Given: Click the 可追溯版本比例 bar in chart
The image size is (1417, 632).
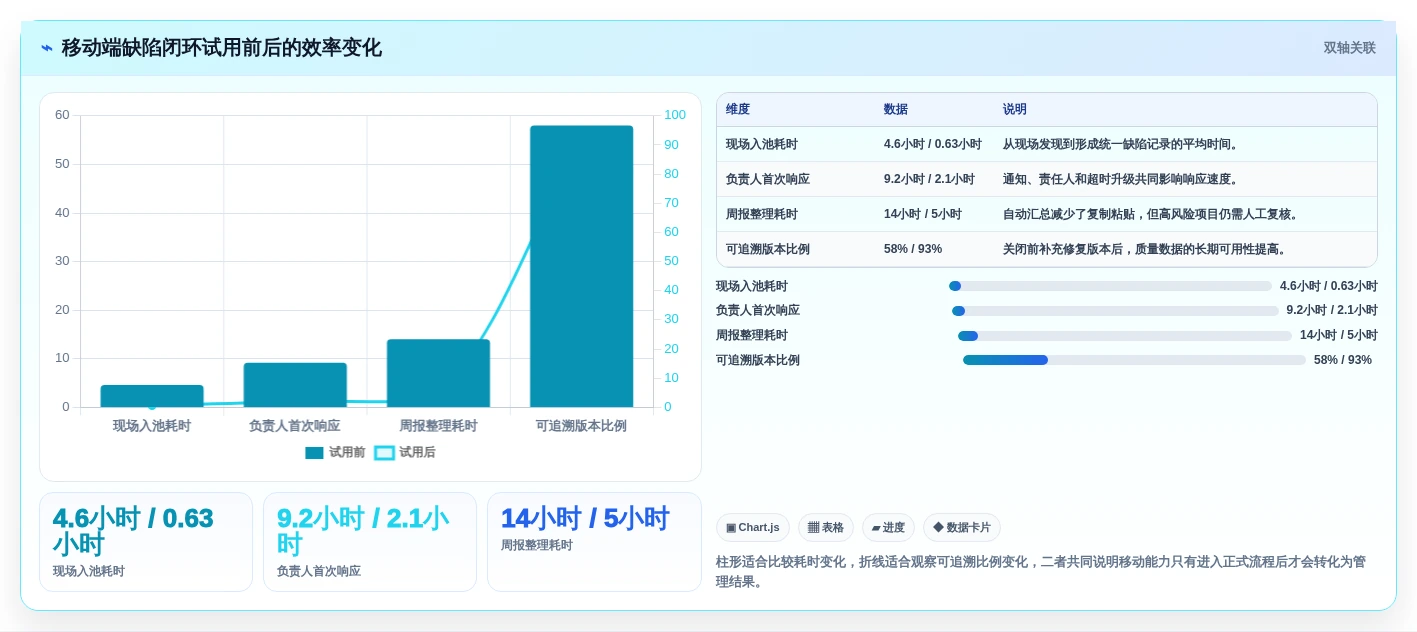Looking at the screenshot, I should 581,266.
